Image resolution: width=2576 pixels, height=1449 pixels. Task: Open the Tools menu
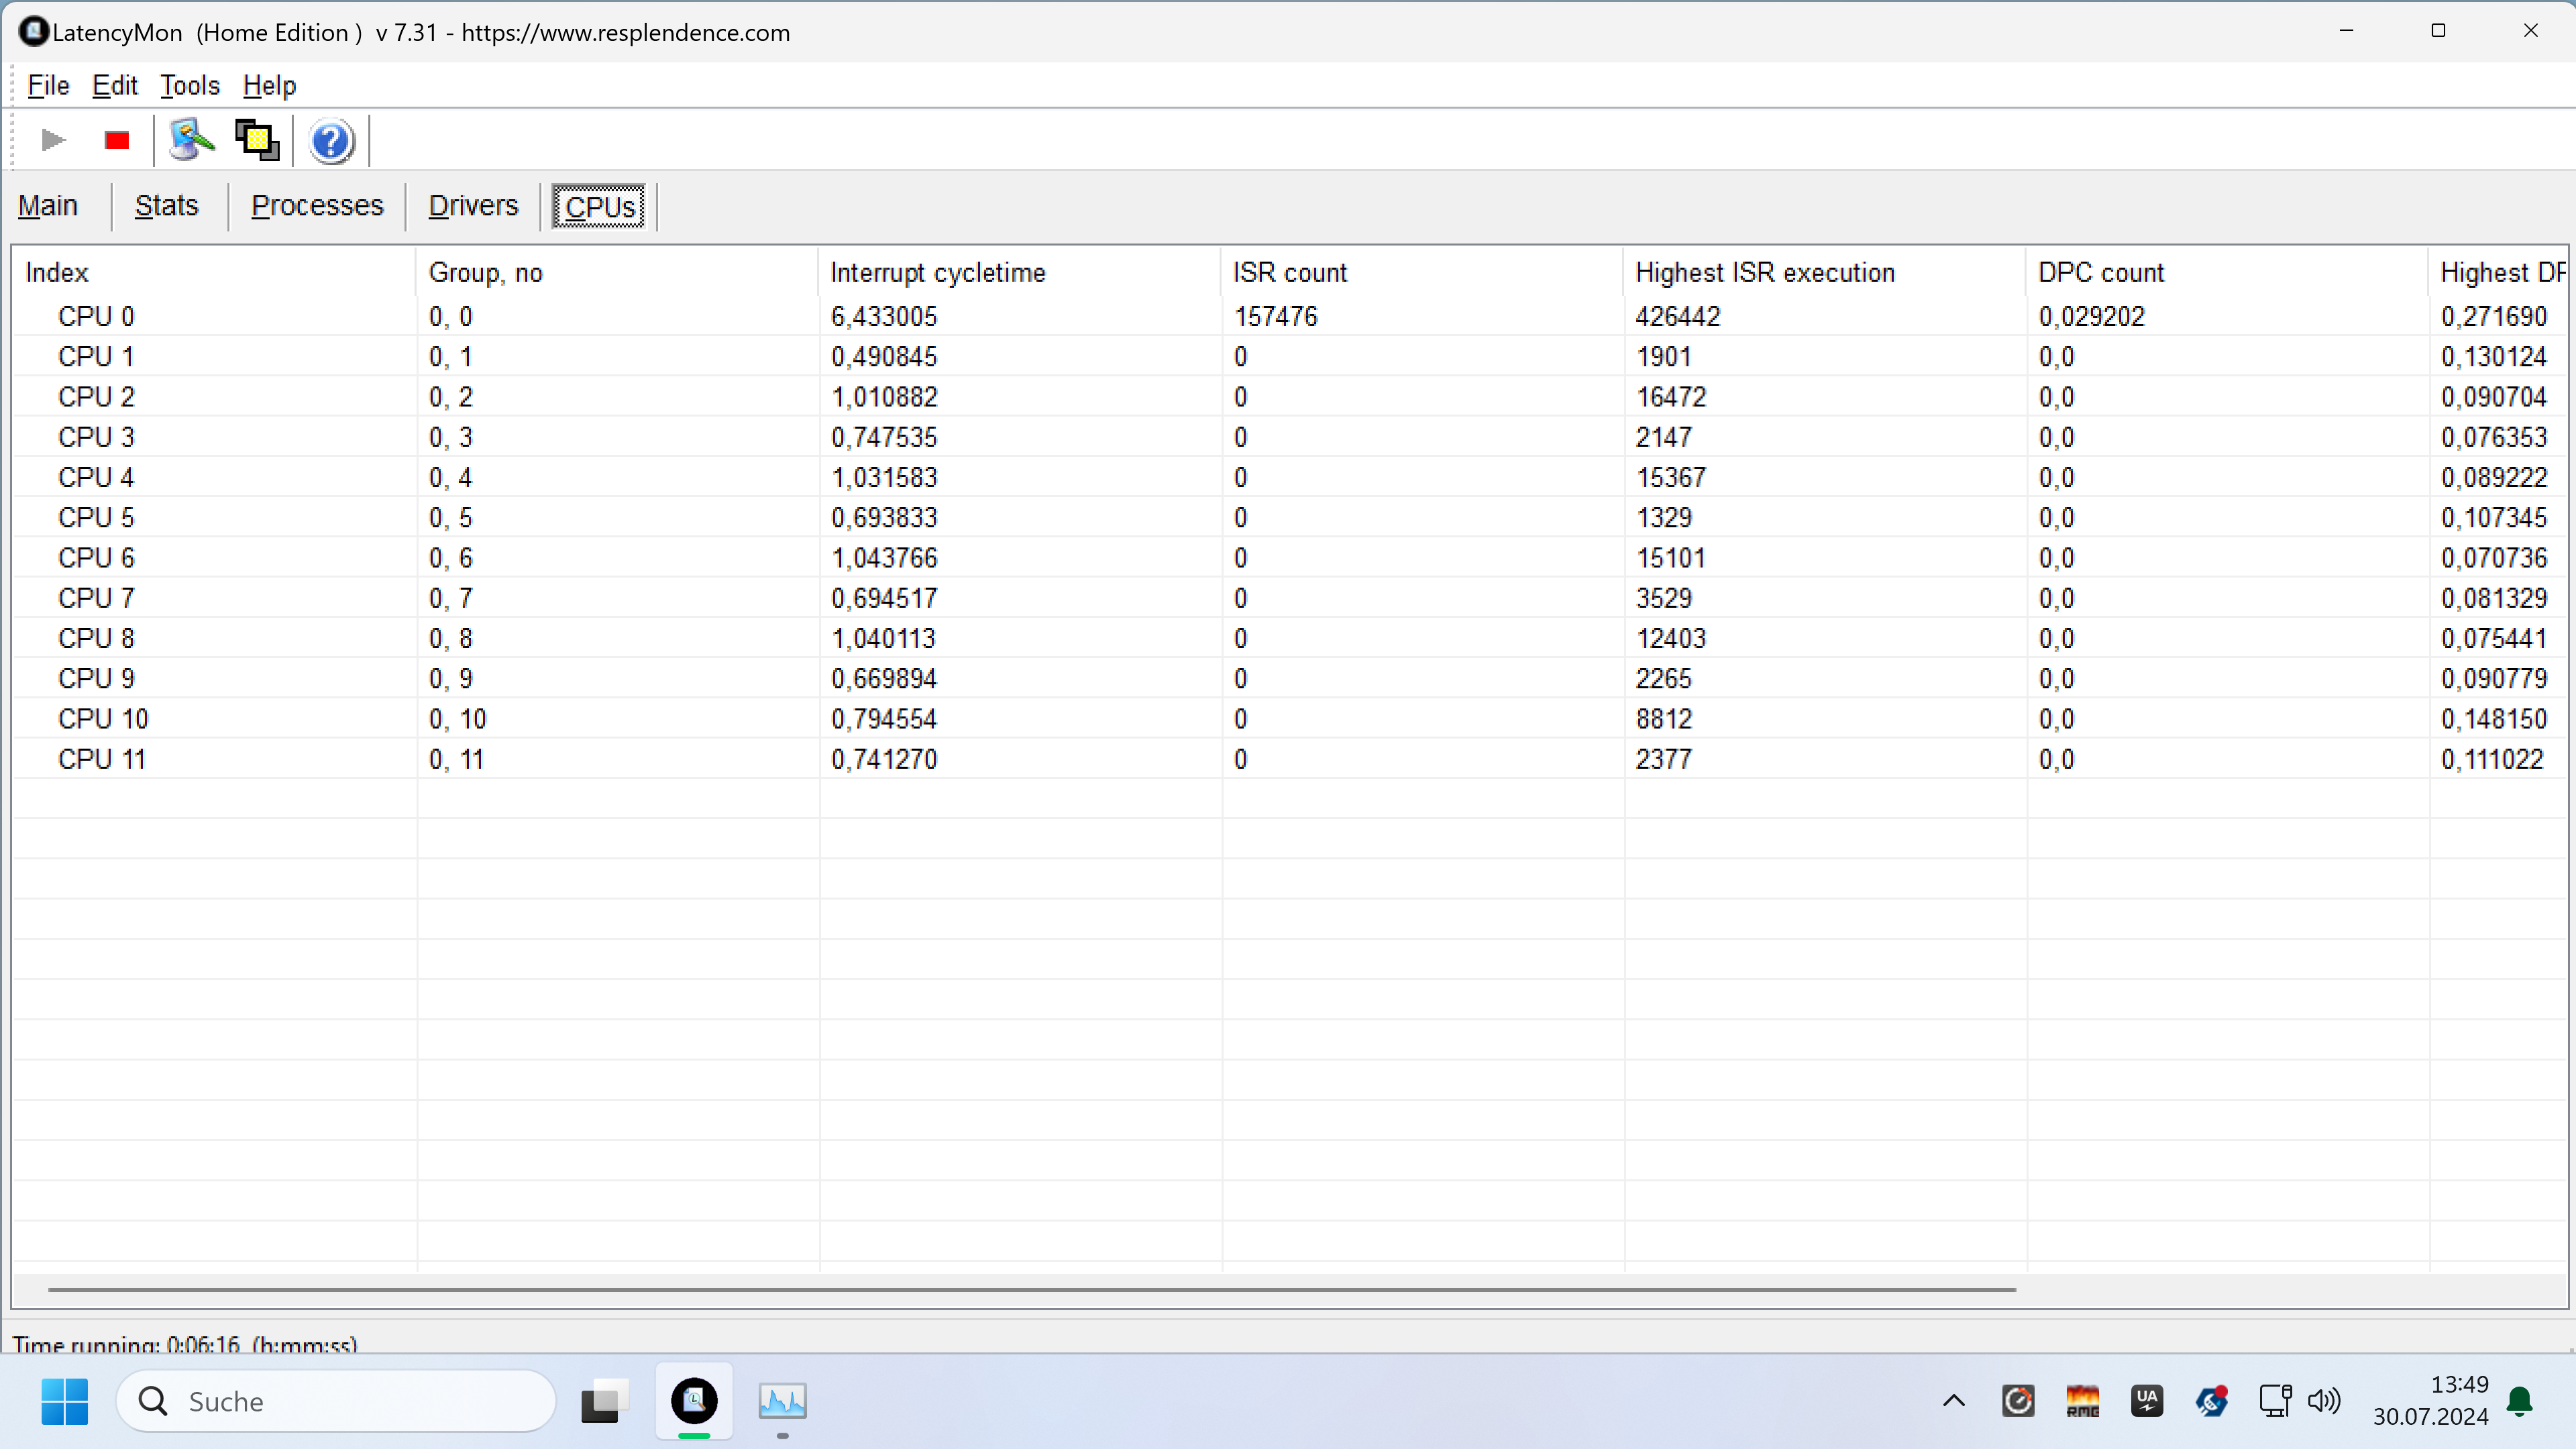(x=189, y=86)
